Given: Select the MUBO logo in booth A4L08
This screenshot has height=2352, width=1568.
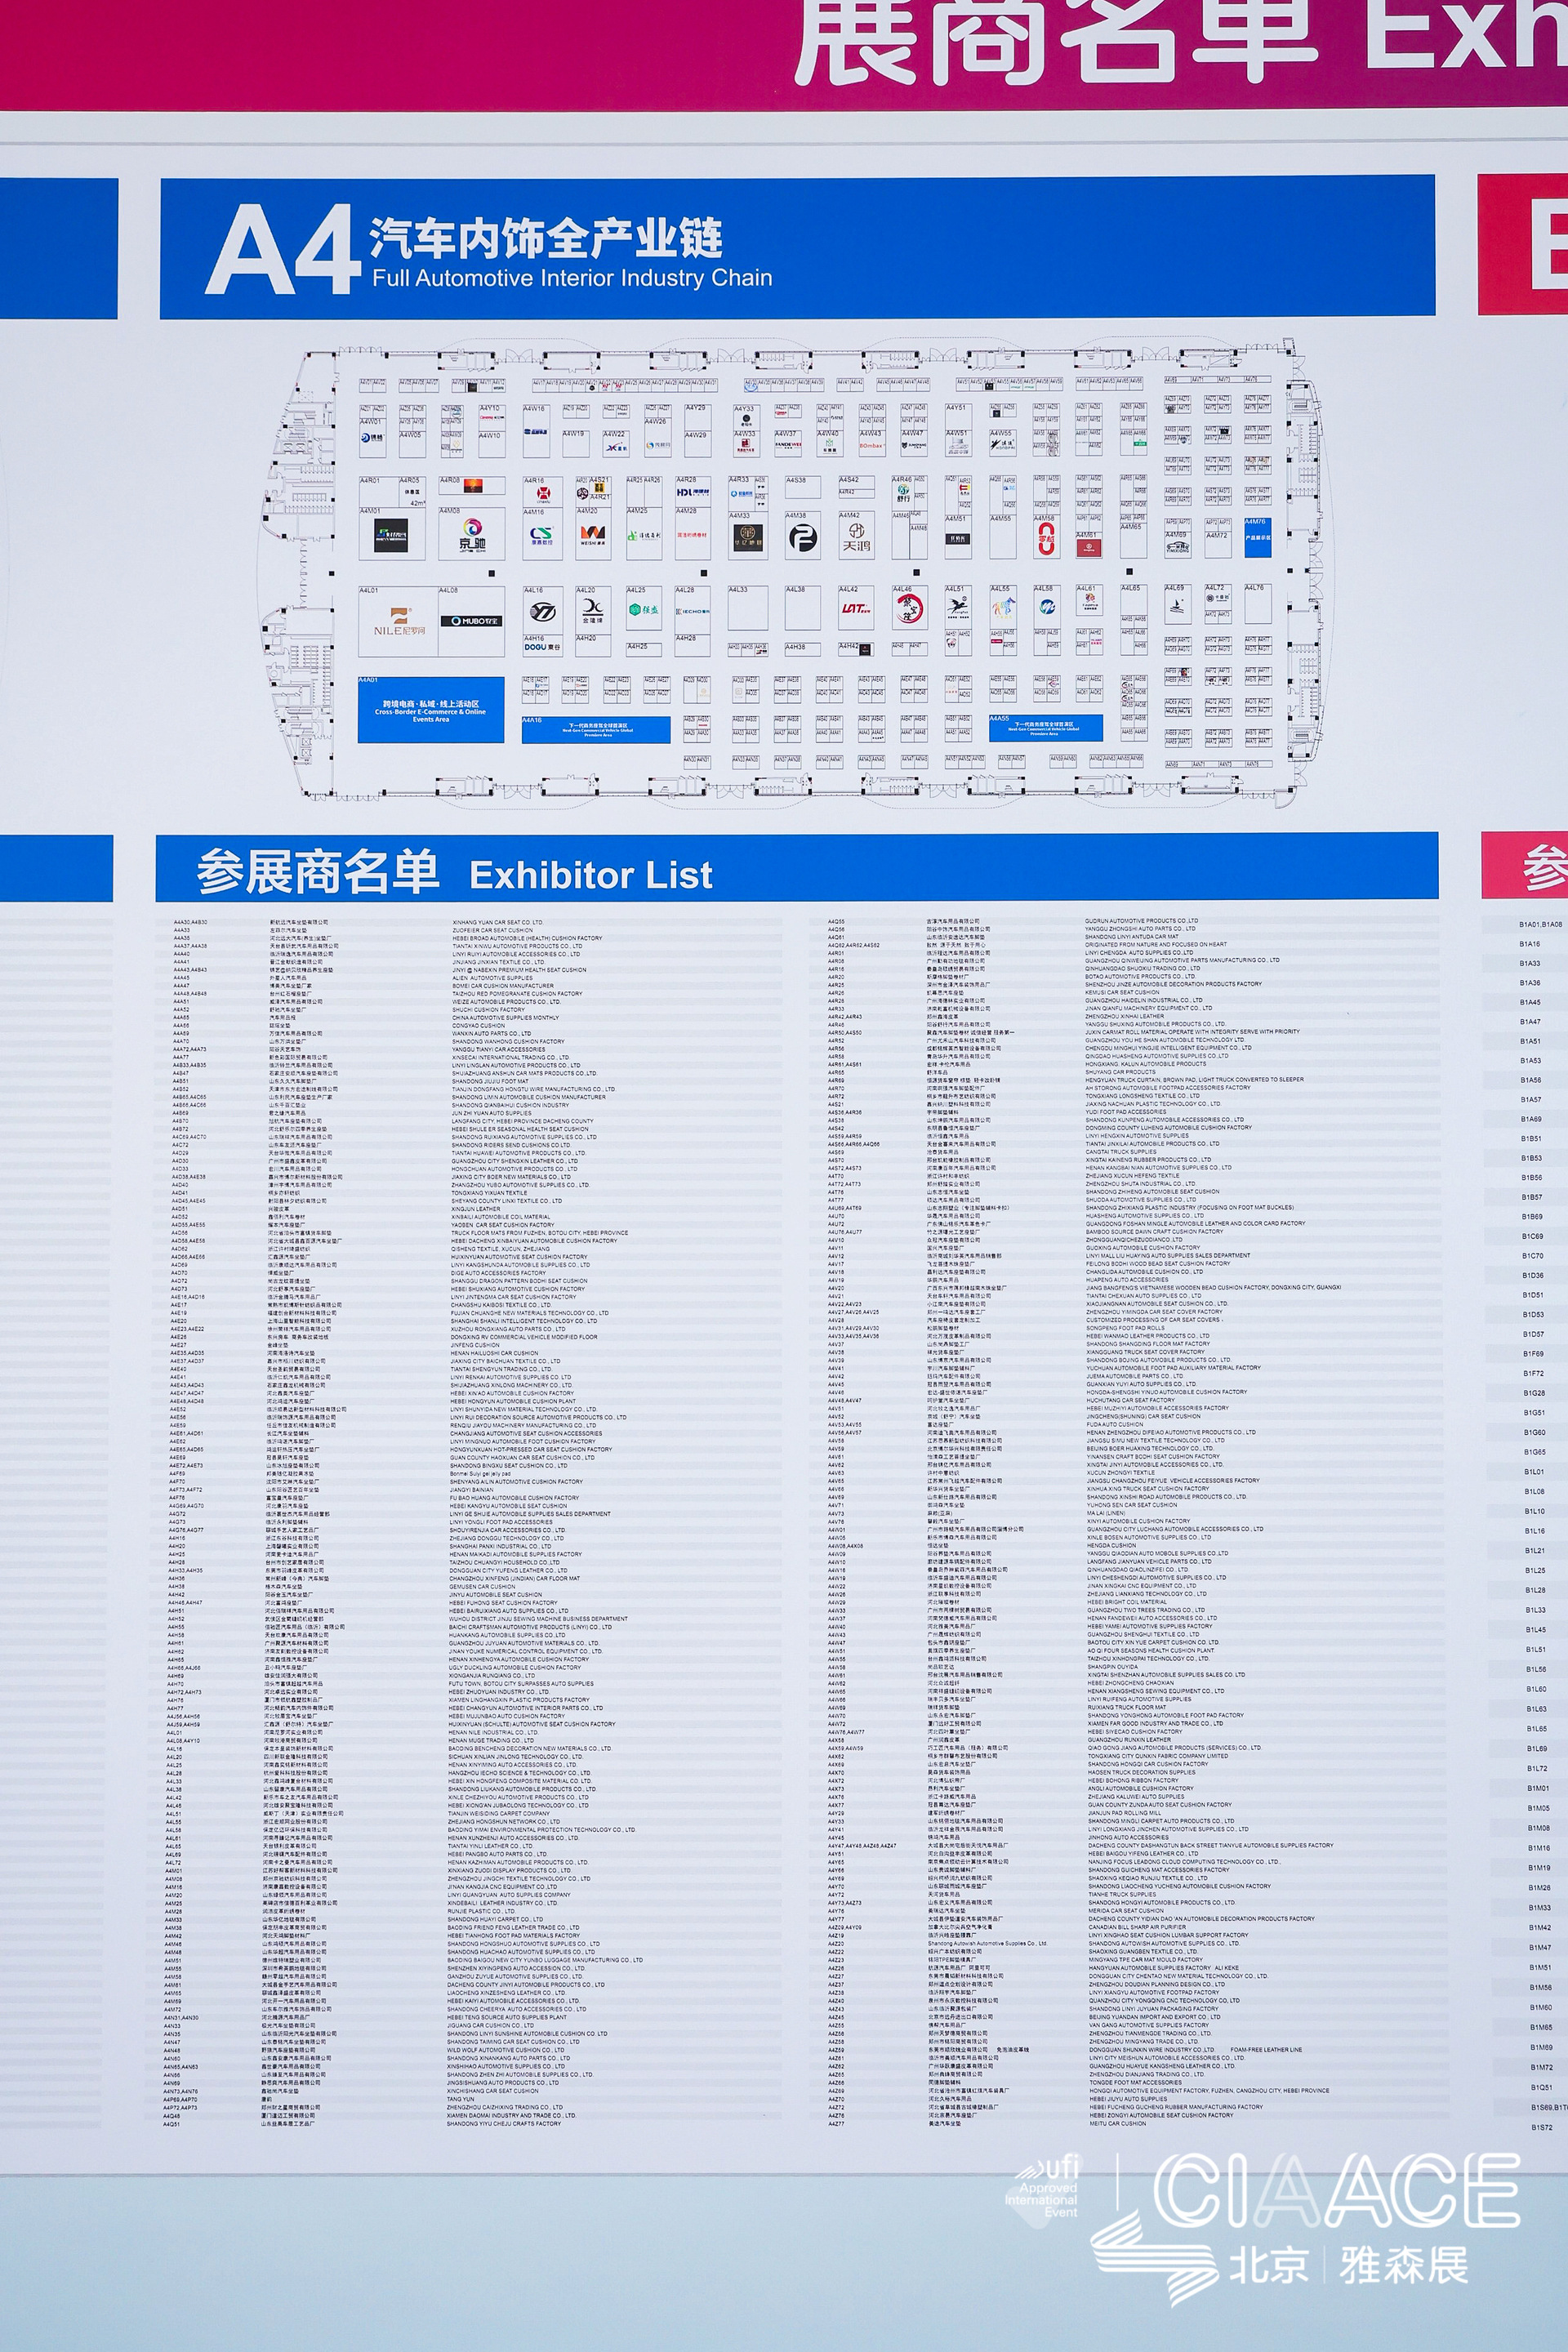Looking at the screenshot, I should pyautogui.click(x=473, y=621).
